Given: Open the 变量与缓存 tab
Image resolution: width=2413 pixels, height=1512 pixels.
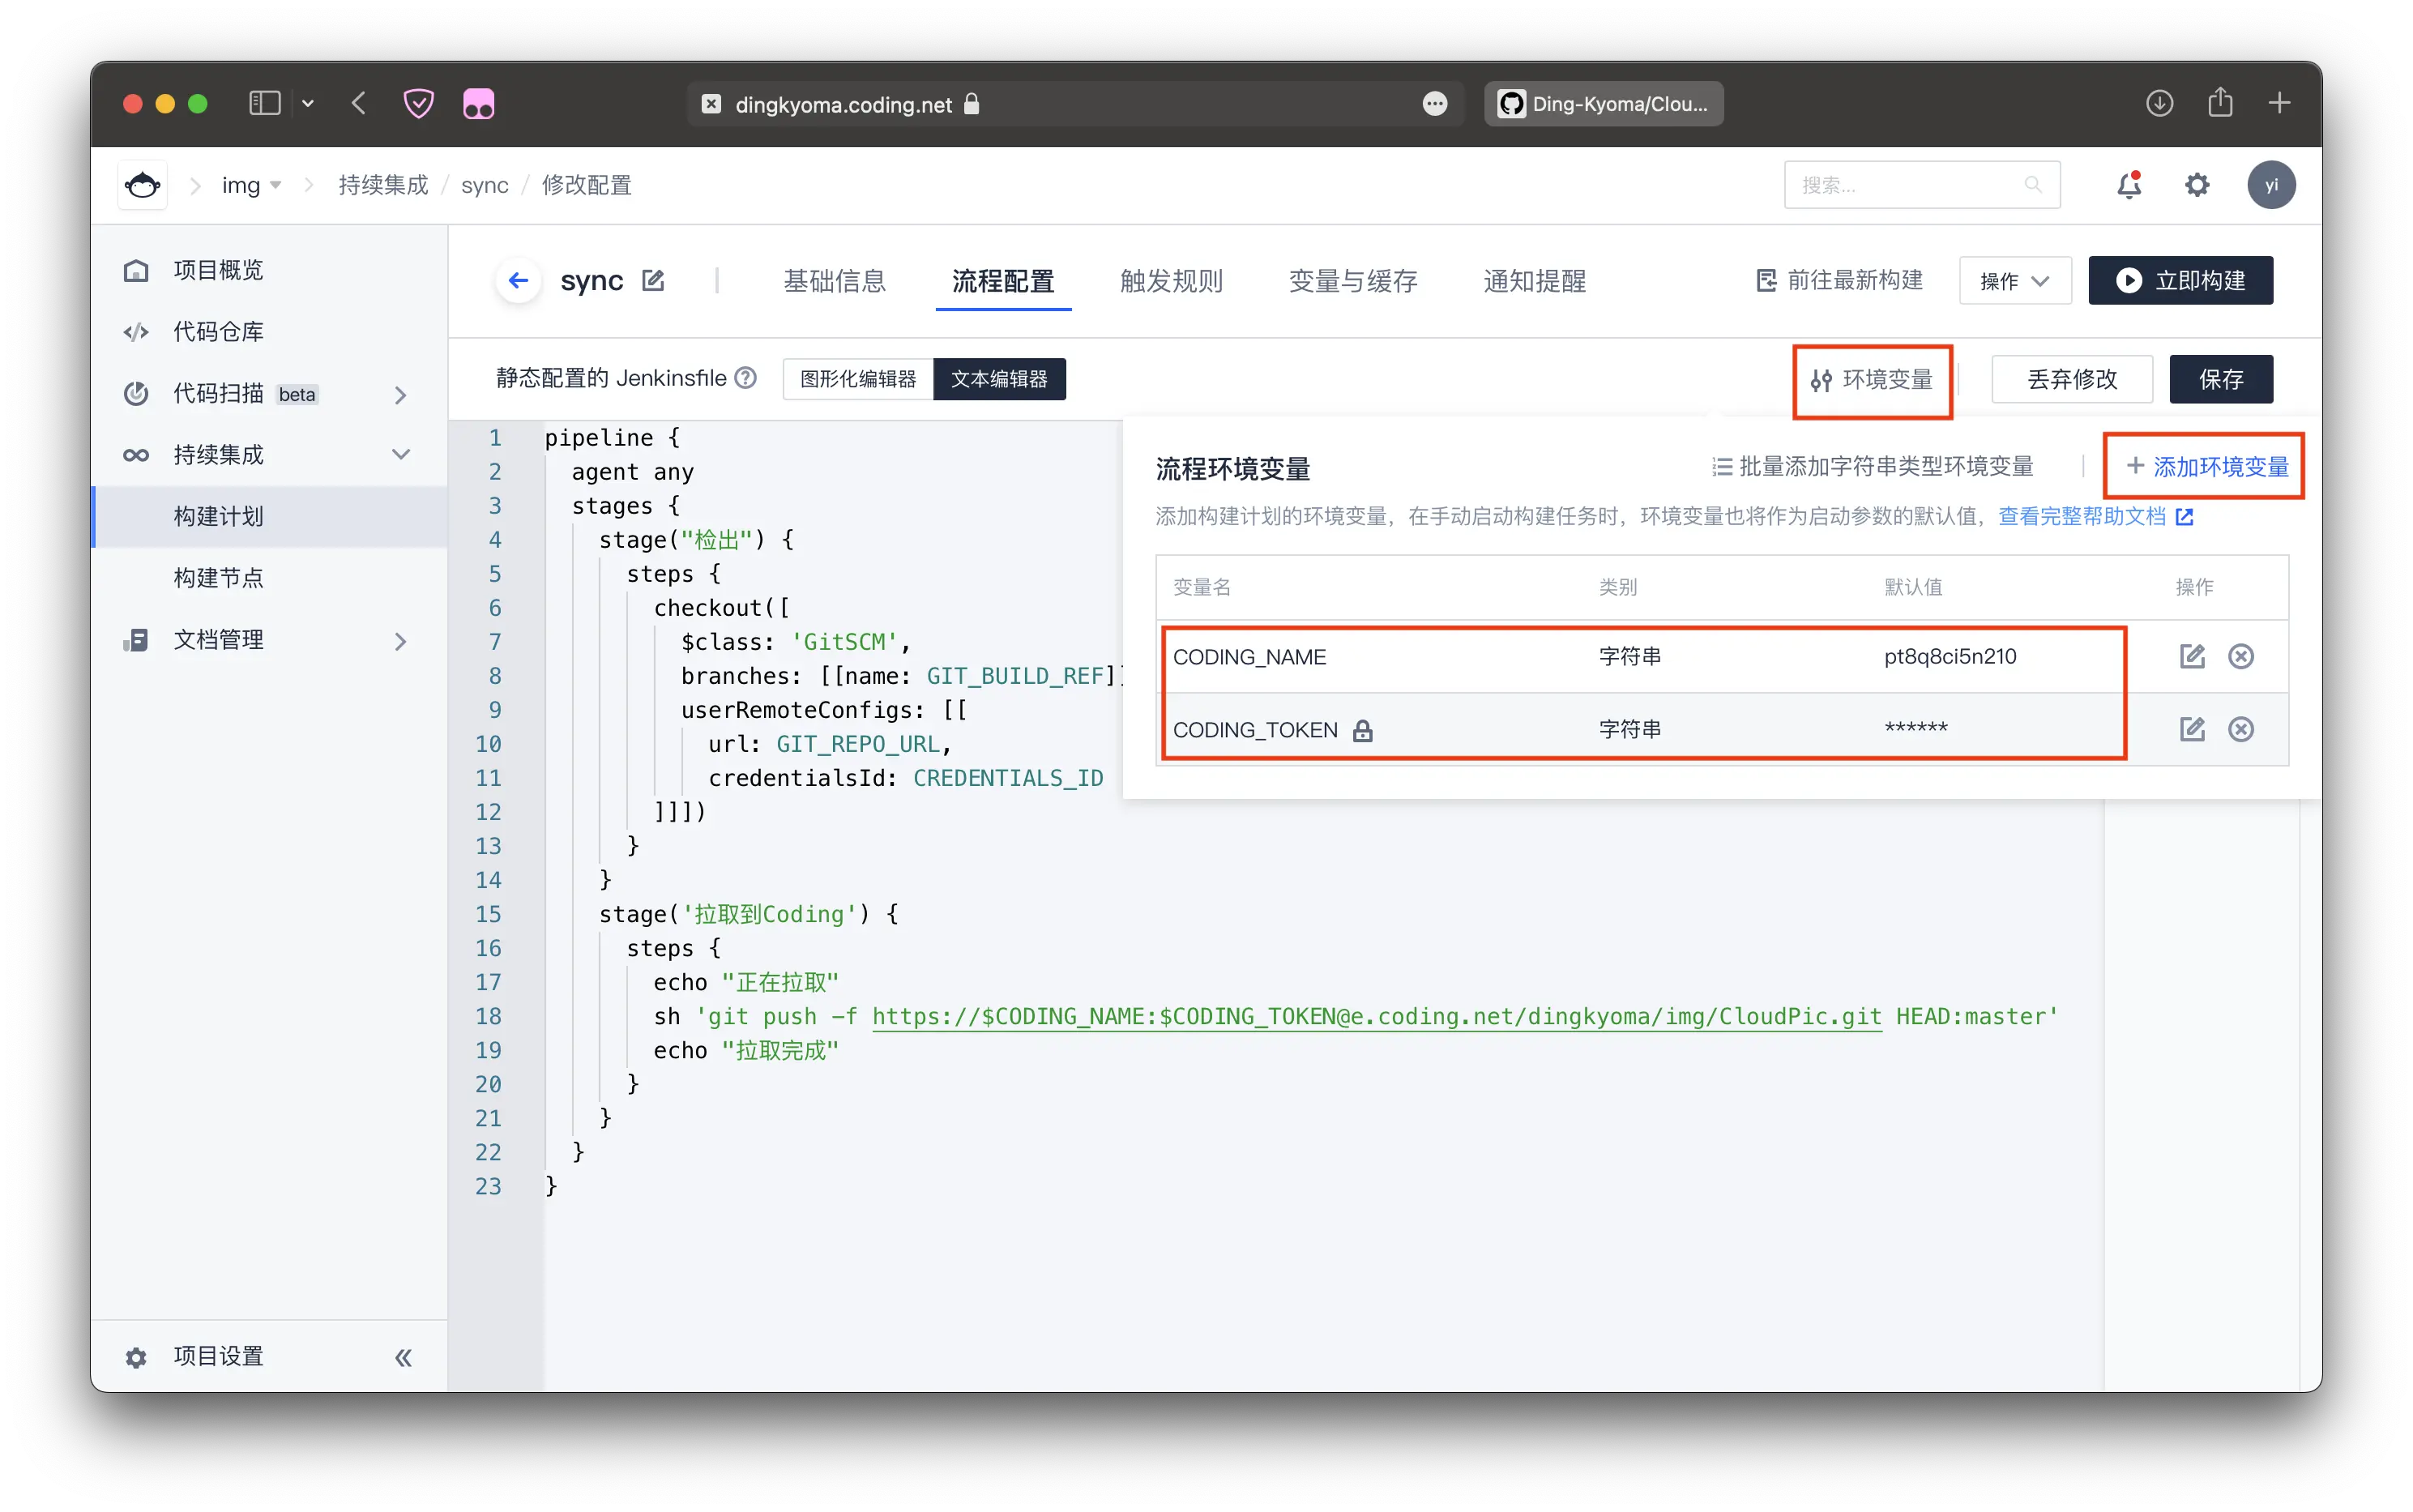Looking at the screenshot, I should (1352, 281).
